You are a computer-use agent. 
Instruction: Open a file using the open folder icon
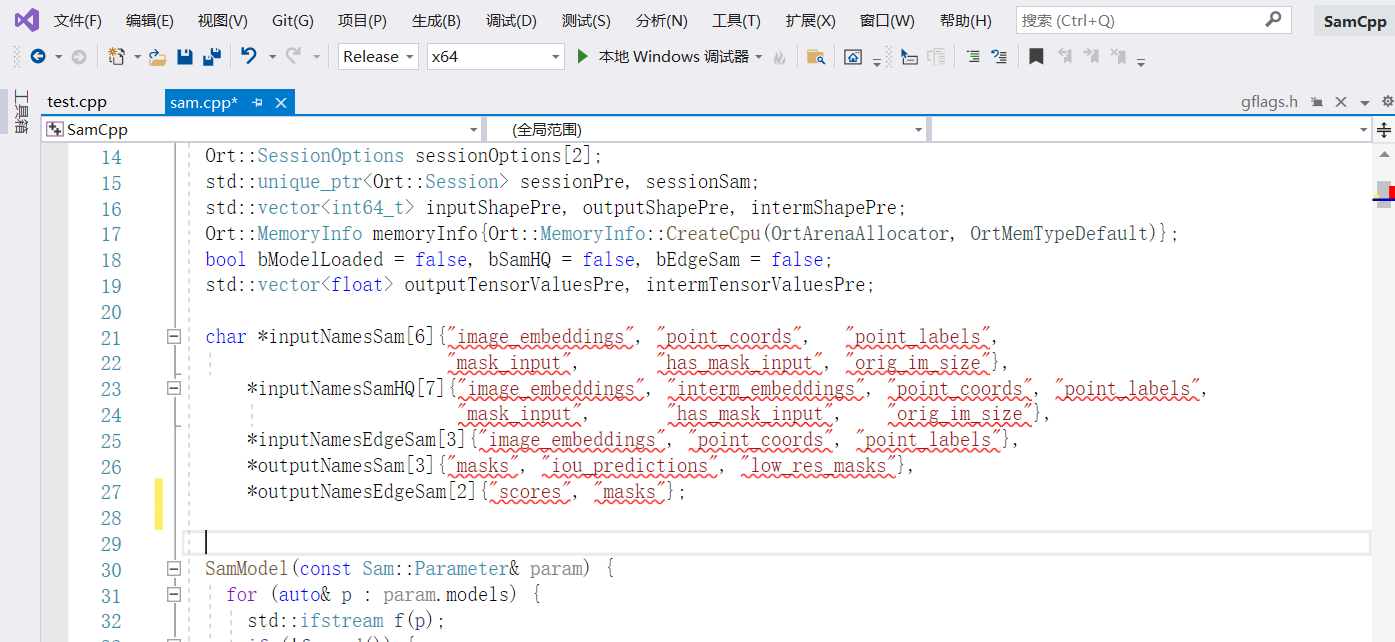tap(156, 57)
